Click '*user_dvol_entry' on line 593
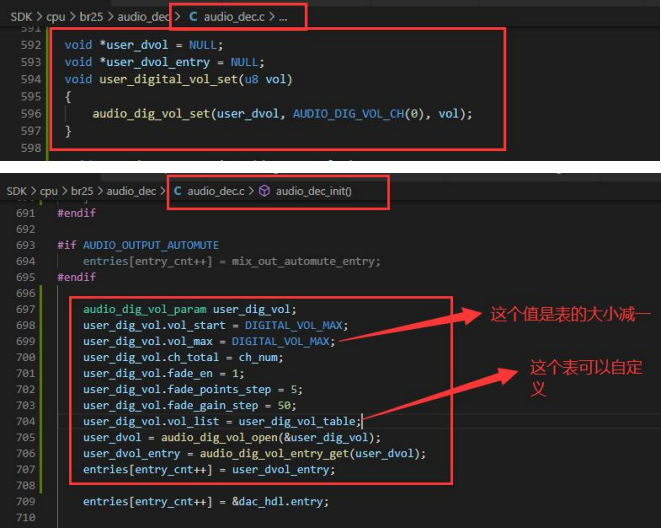Image resolution: width=661 pixels, height=528 pixels. coord(154,62)
